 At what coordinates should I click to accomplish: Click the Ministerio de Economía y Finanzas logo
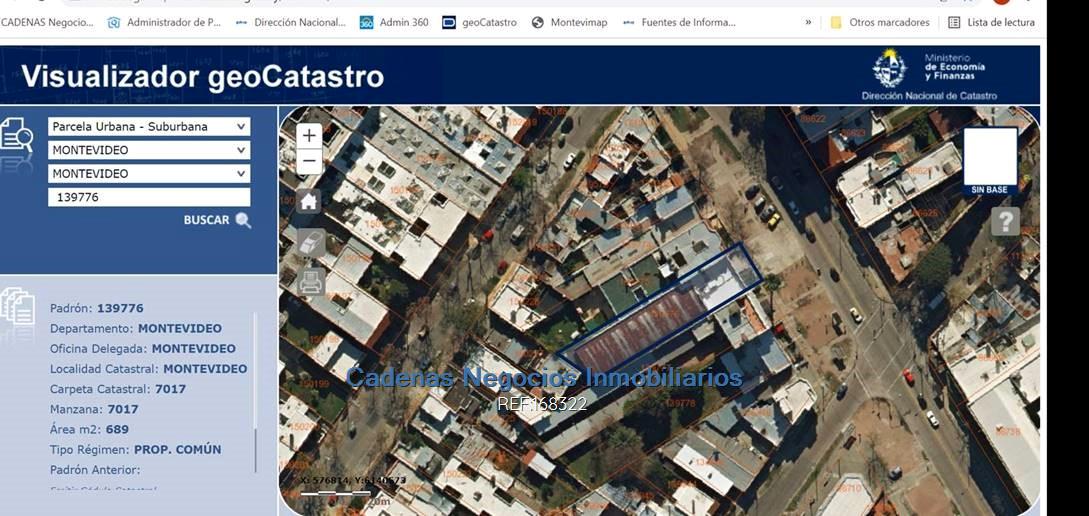click(x=929, y=75)
